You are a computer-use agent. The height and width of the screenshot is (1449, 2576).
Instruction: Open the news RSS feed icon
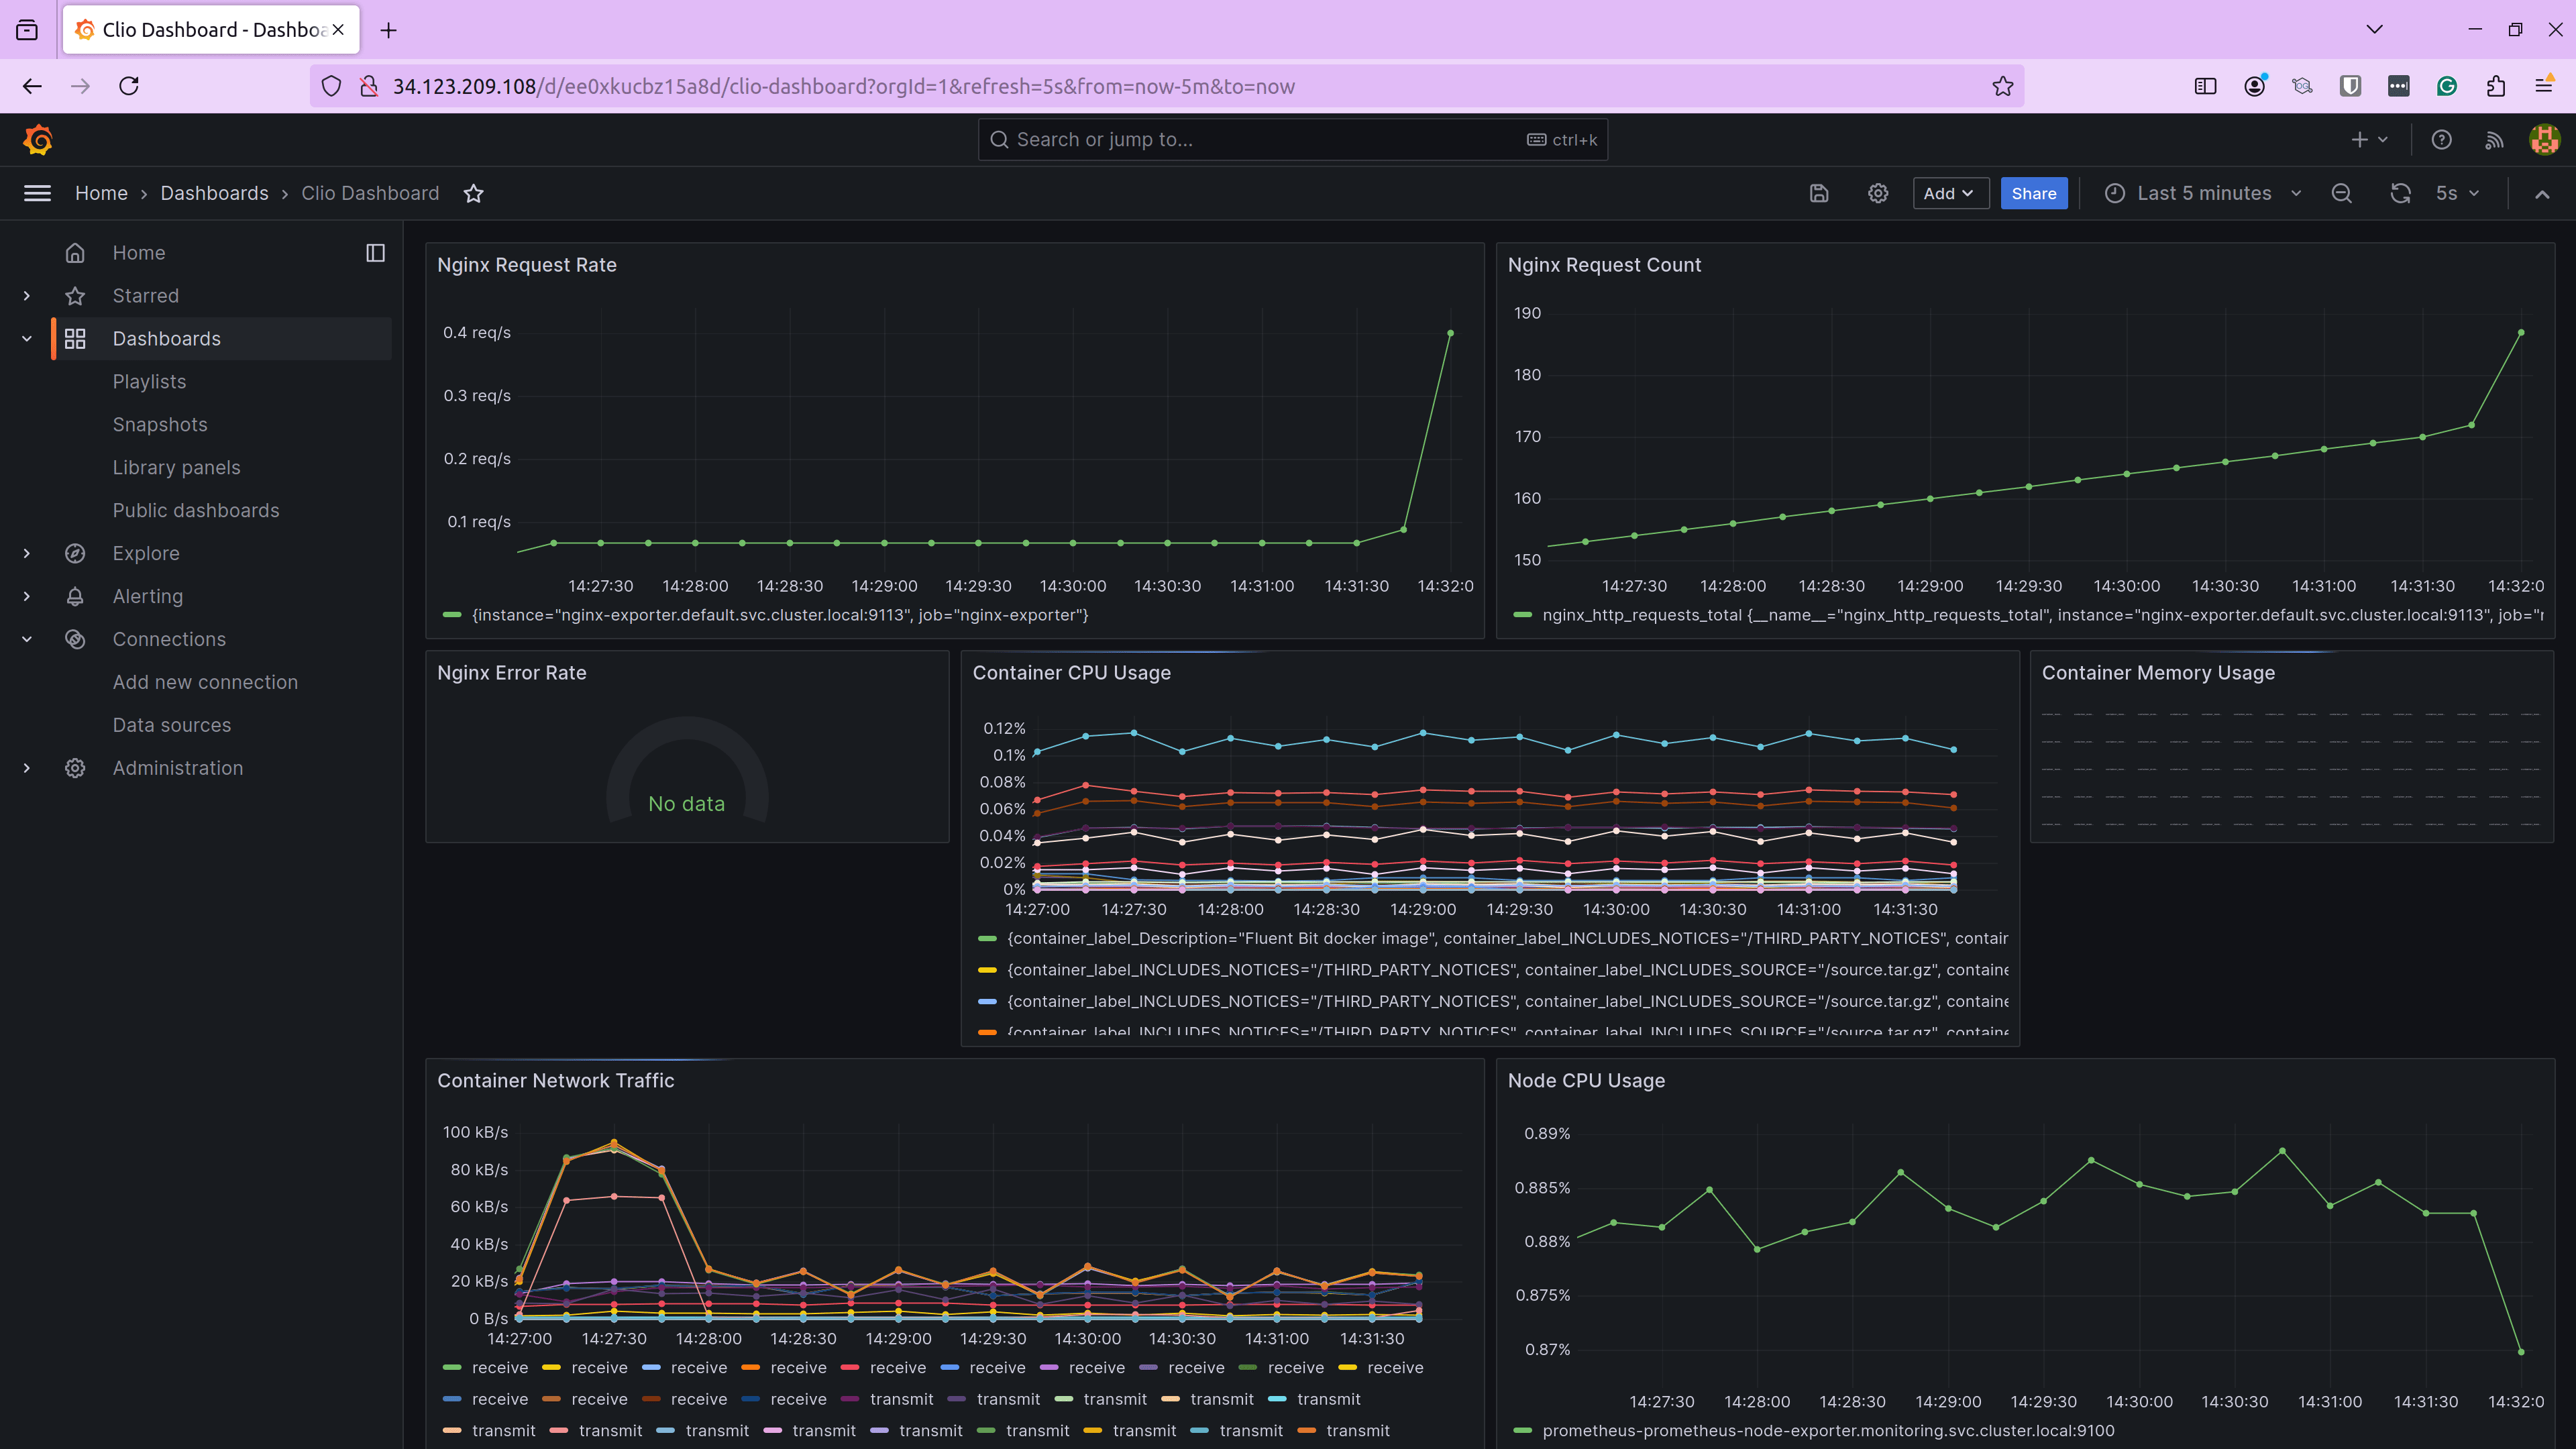coord(2494,140)
